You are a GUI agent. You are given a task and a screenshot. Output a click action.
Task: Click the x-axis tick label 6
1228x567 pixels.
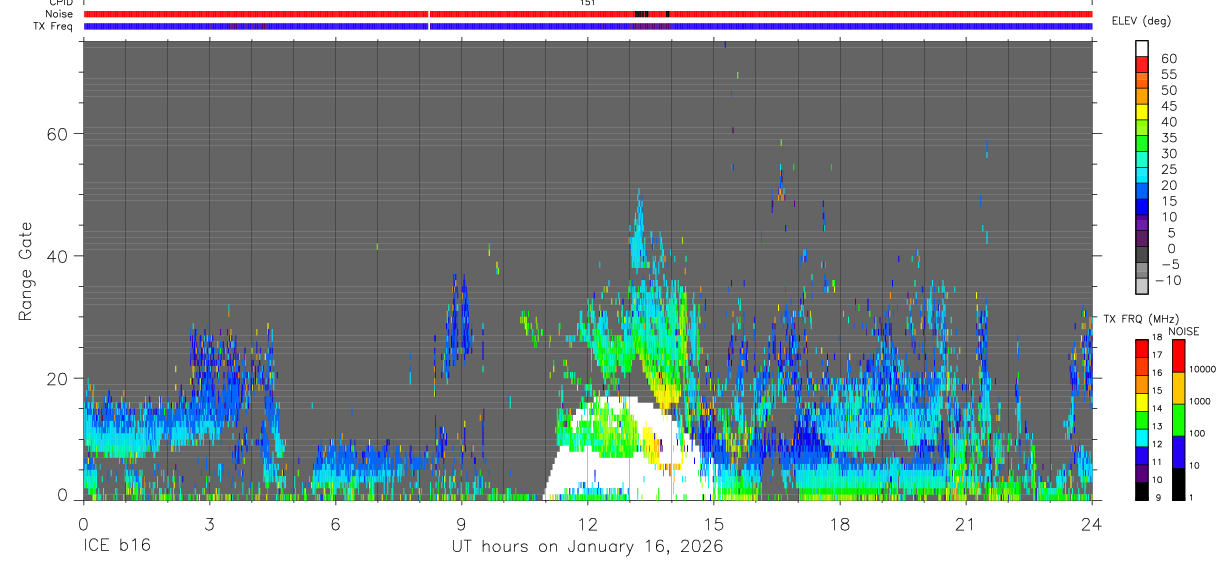coord(335,523)
